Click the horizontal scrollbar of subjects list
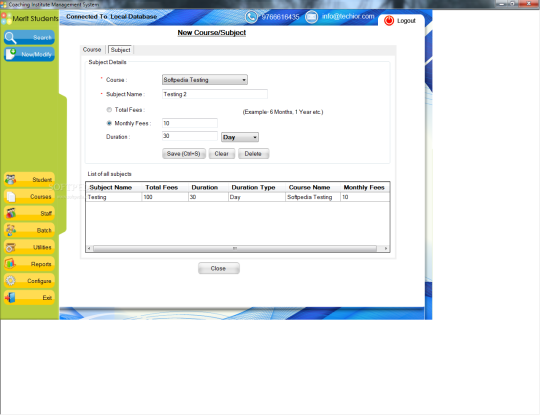540x415 pixels. (x=235, y=248)
